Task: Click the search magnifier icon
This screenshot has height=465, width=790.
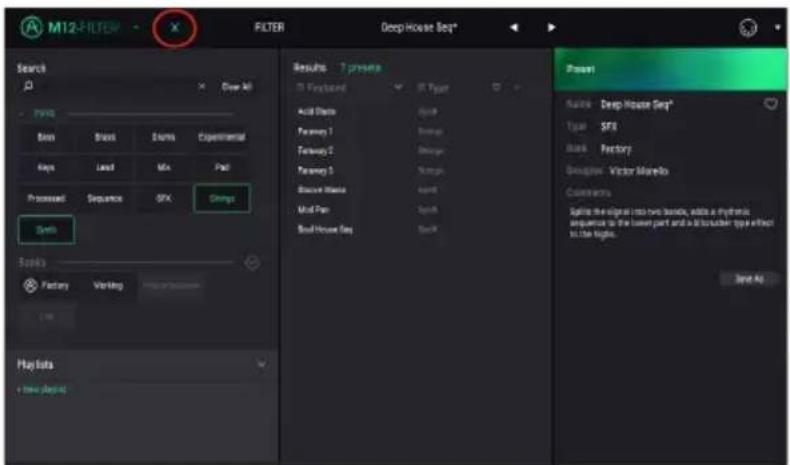Action: coord(28,86)
